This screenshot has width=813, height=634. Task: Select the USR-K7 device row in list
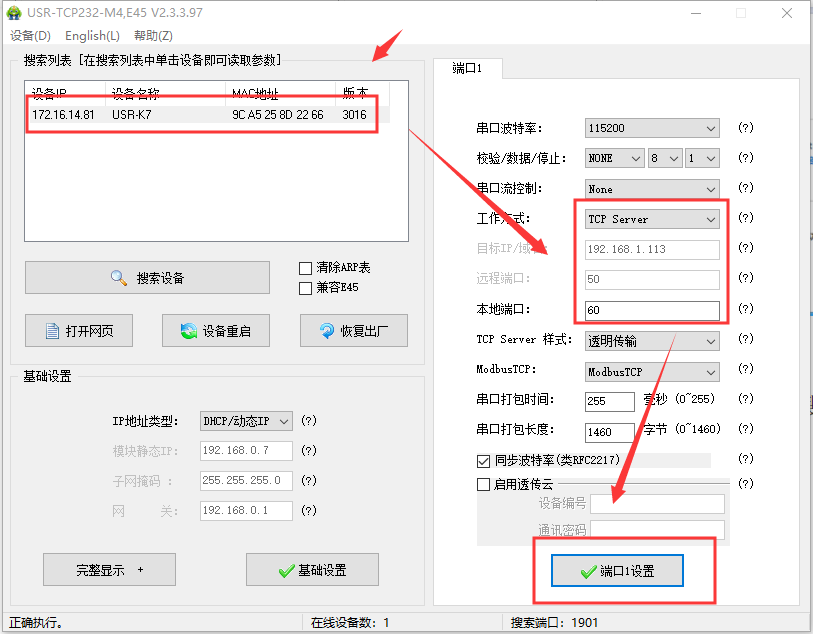200,115
